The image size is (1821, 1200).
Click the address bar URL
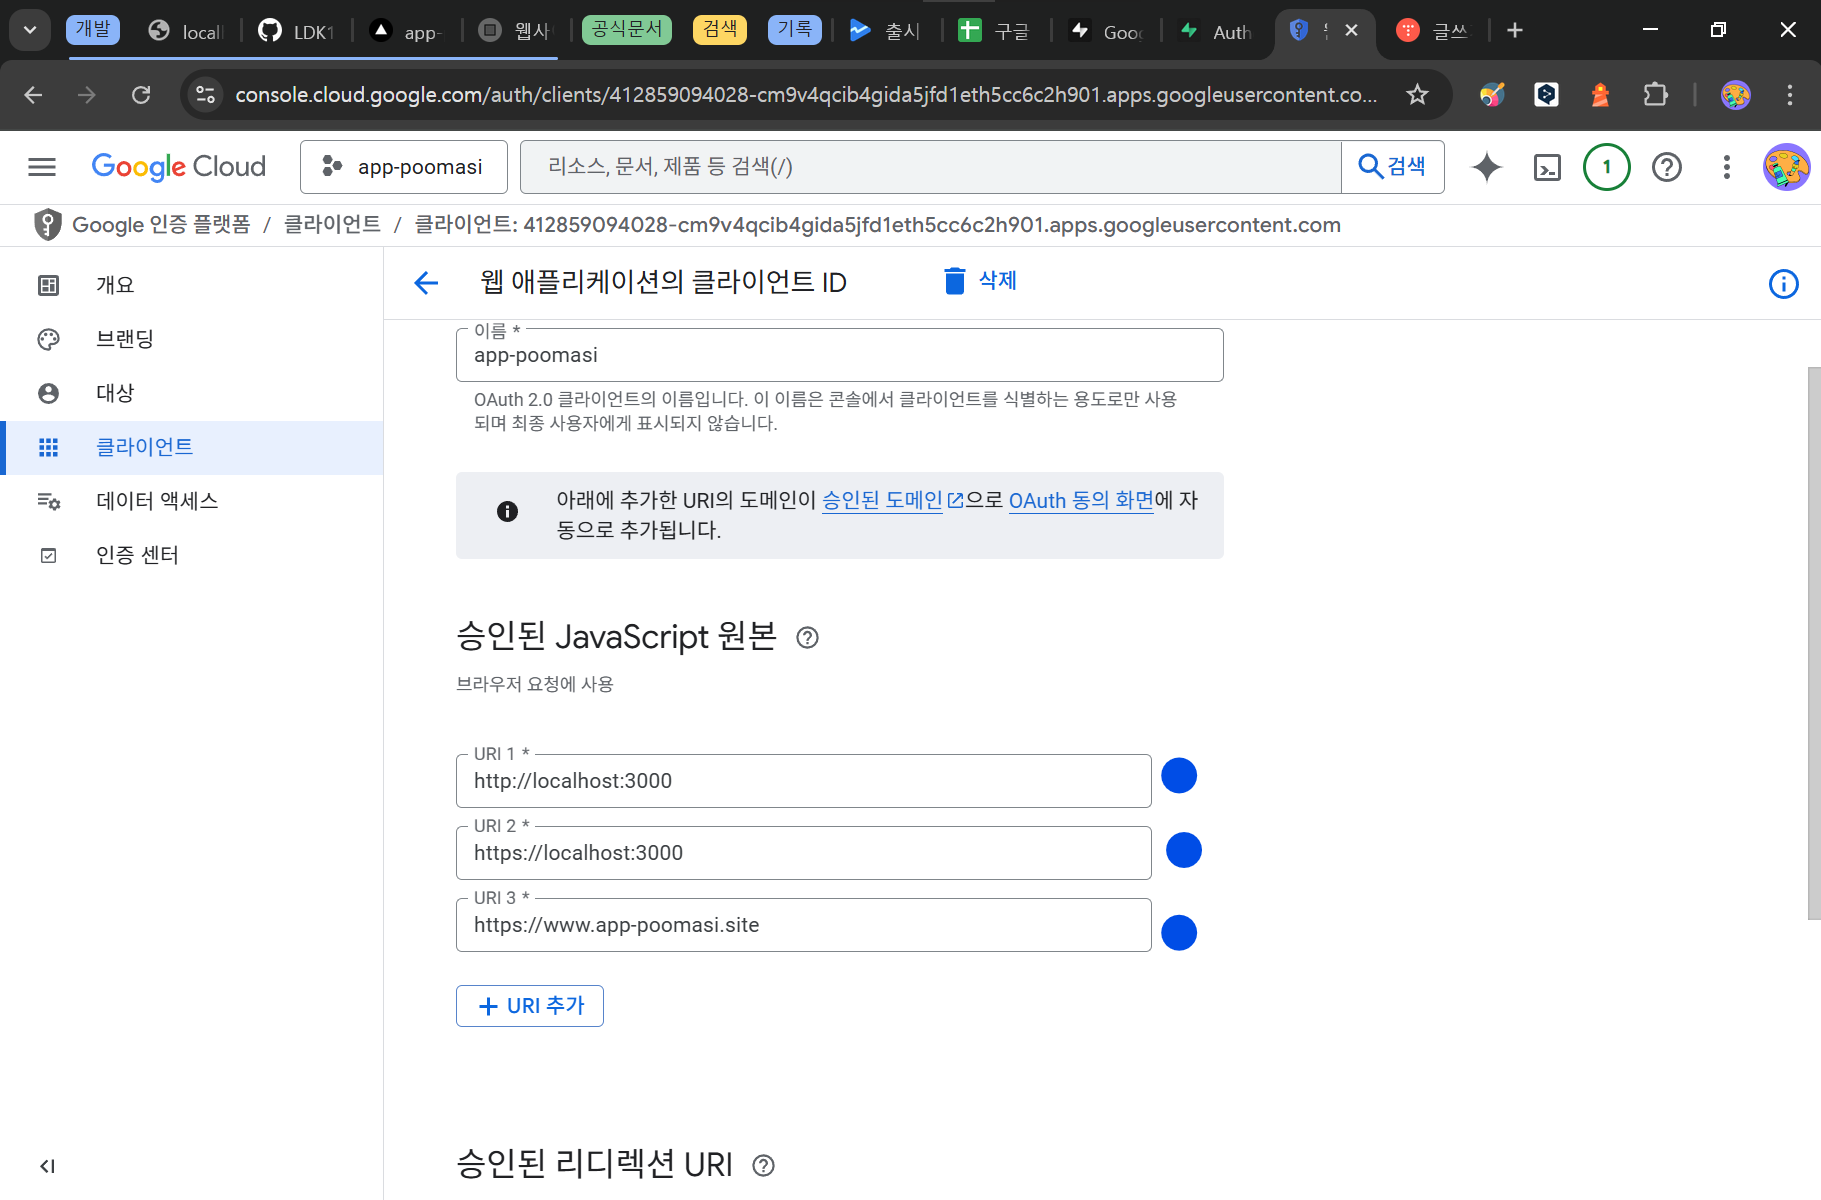click(x=806, y=95)
